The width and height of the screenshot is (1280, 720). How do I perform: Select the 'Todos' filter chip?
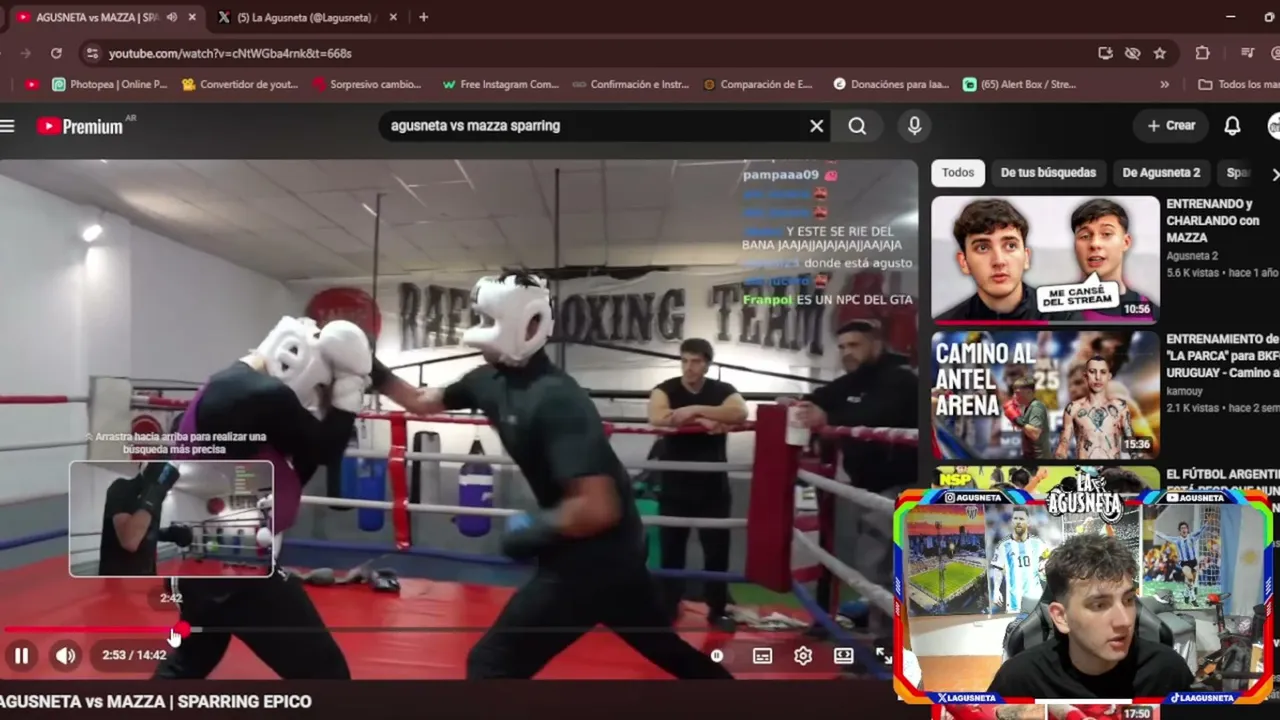[958, 173]
